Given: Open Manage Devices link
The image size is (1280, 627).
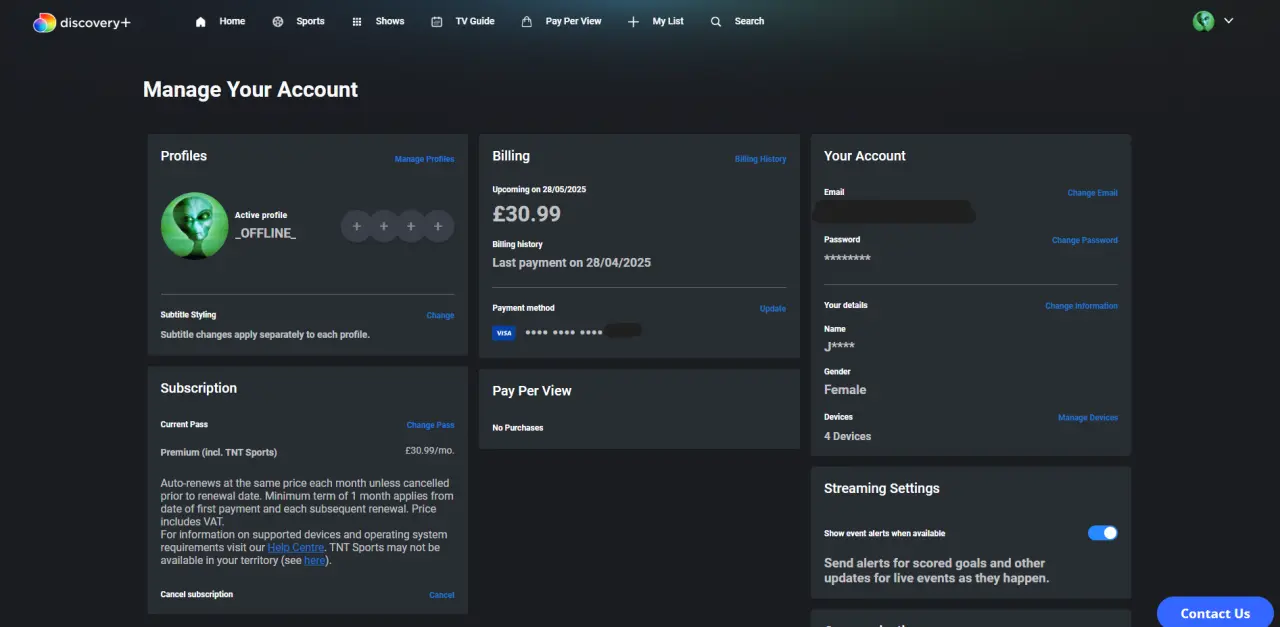Looking at the screenshot, I should [1088, 418].
